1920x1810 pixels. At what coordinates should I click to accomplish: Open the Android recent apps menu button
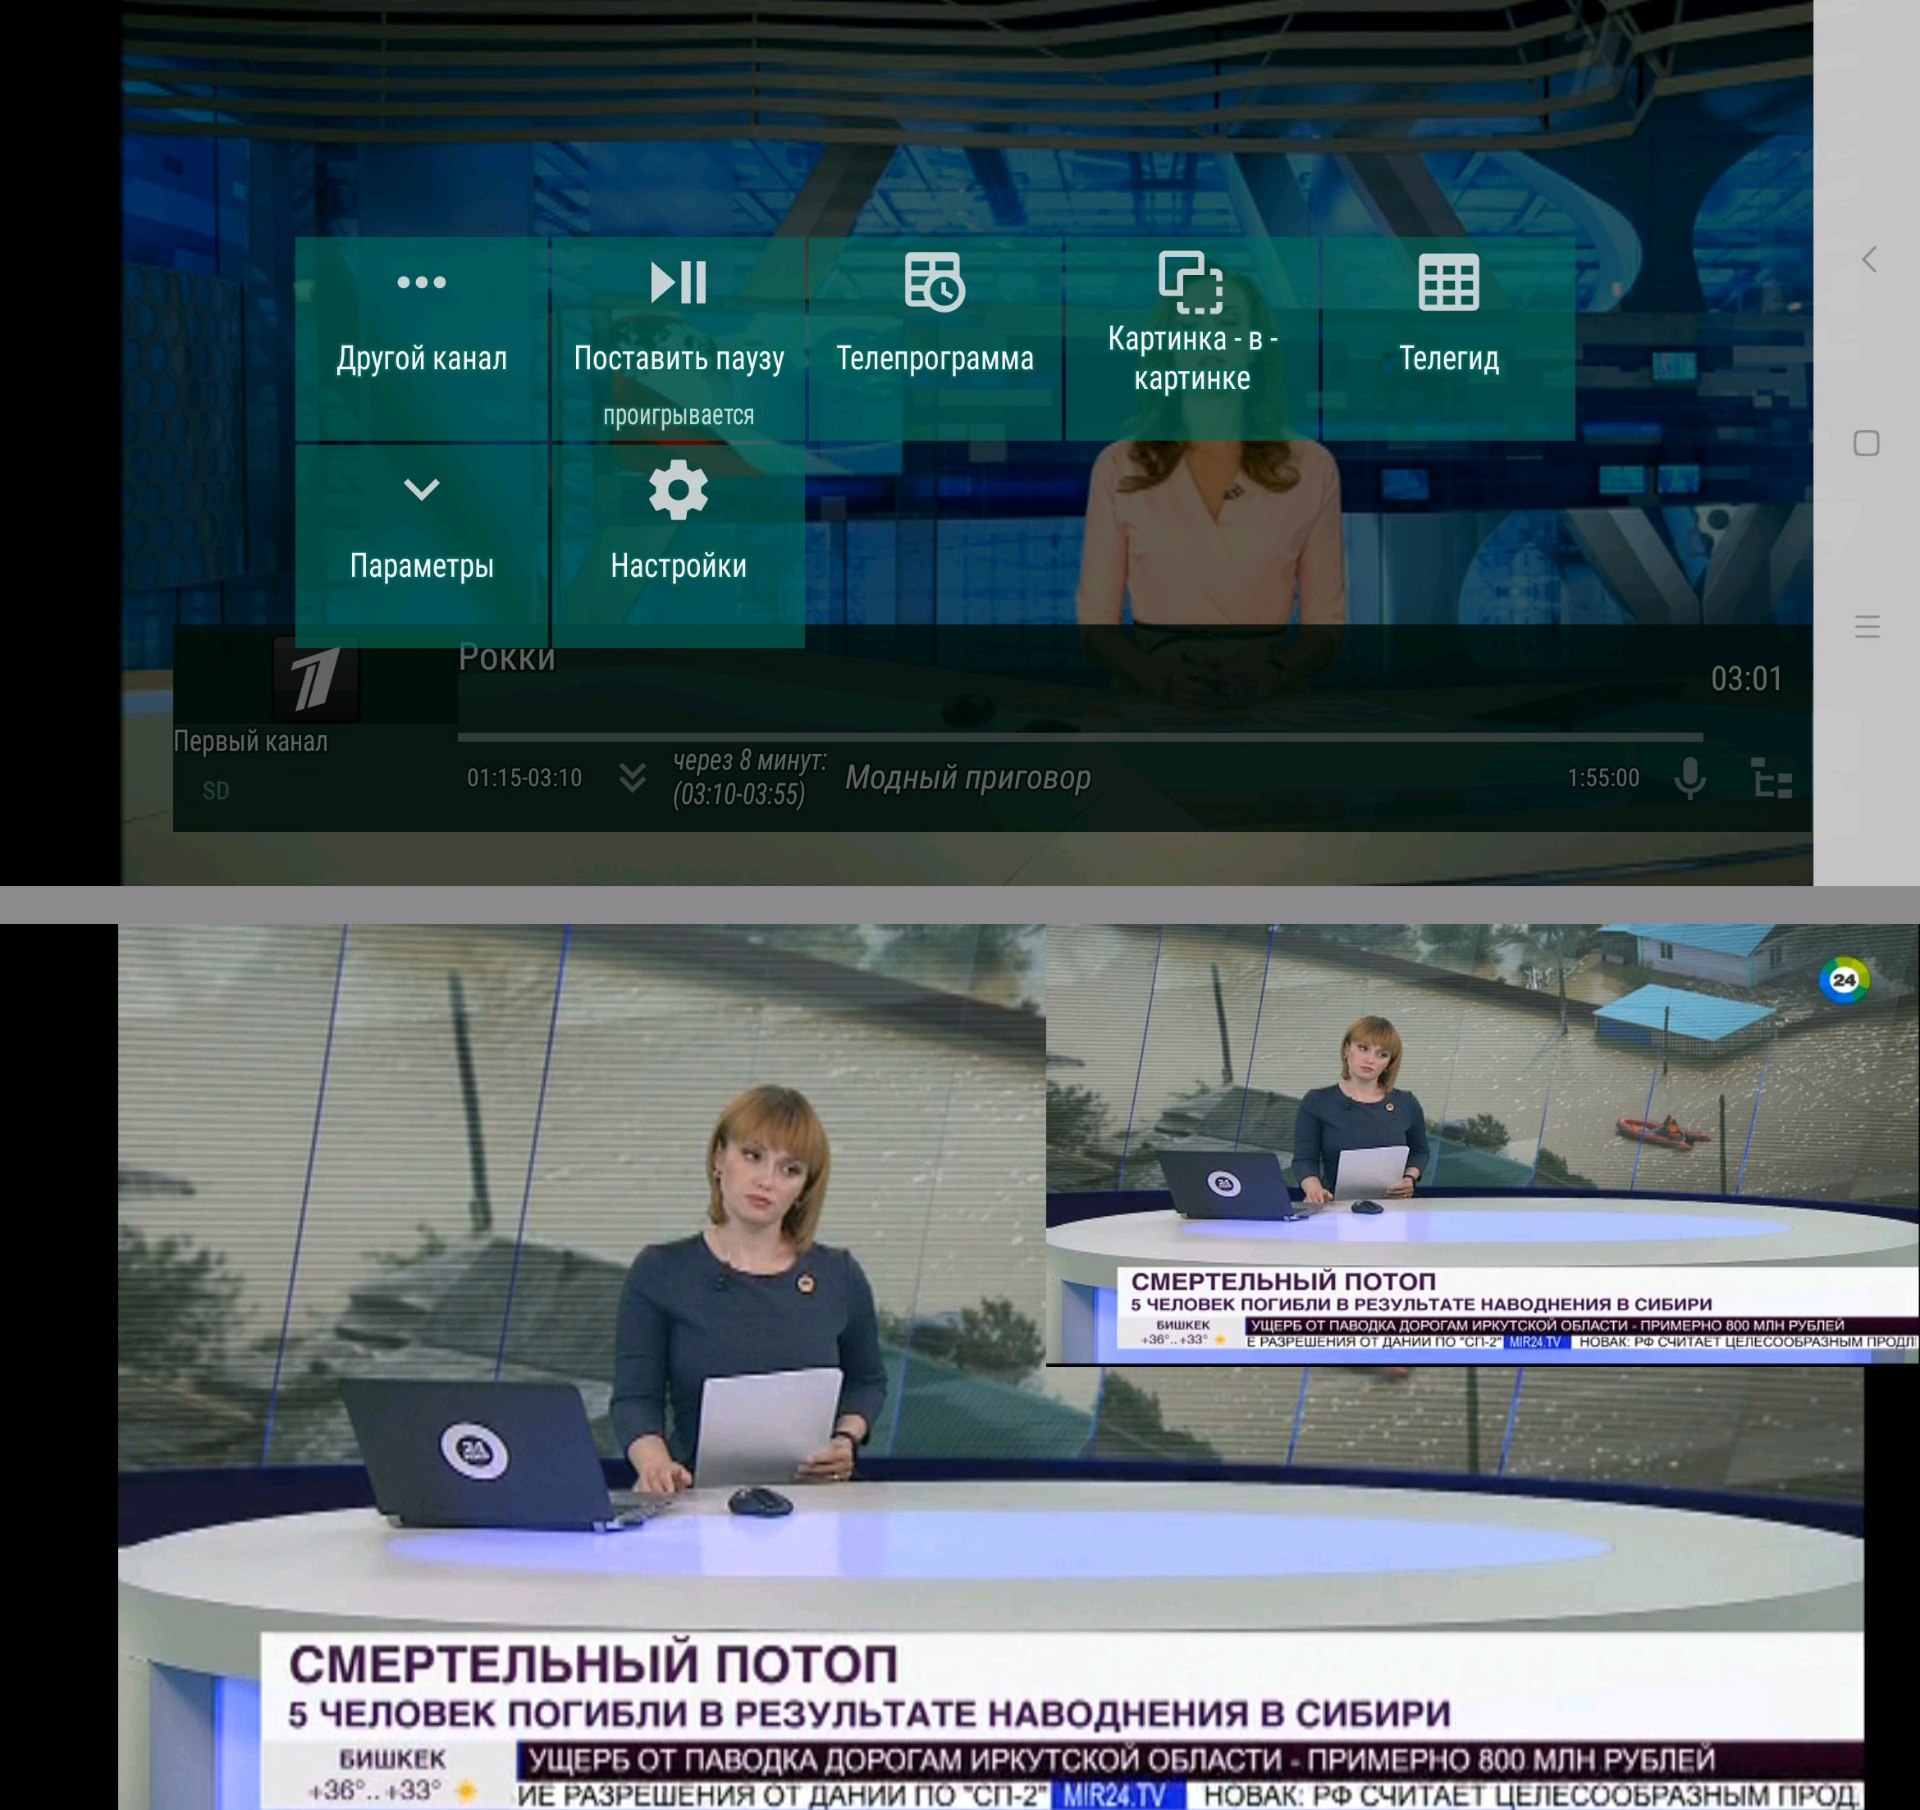1866,627
